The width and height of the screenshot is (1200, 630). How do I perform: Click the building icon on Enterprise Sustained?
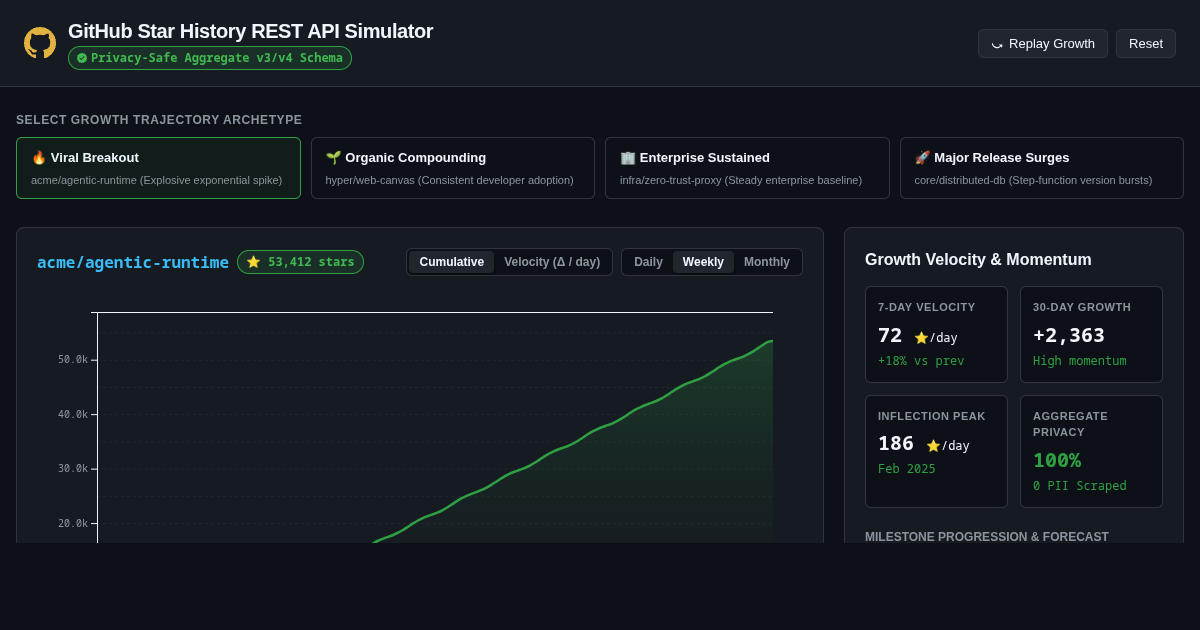pyautogui.click(x=628, y=157)
